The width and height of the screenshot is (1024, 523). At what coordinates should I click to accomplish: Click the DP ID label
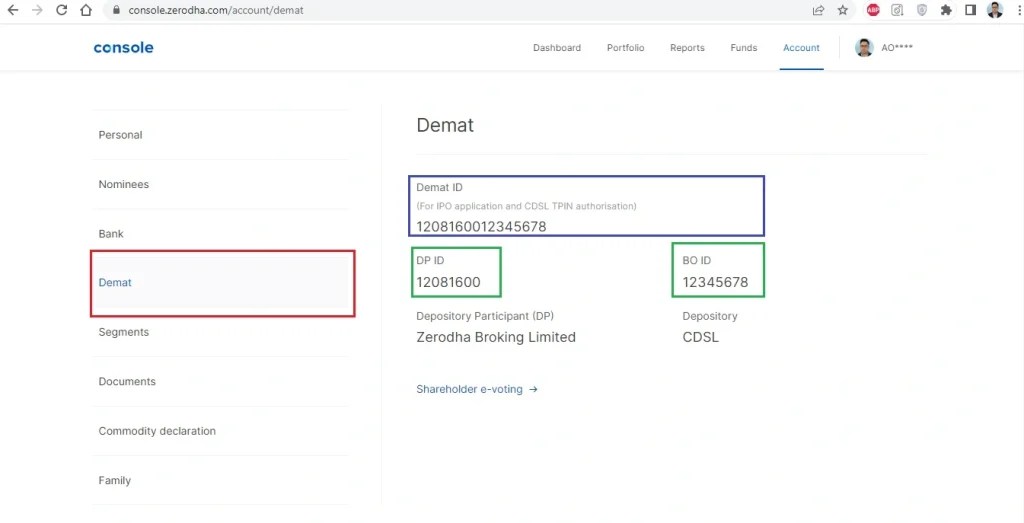pos(430,260)
